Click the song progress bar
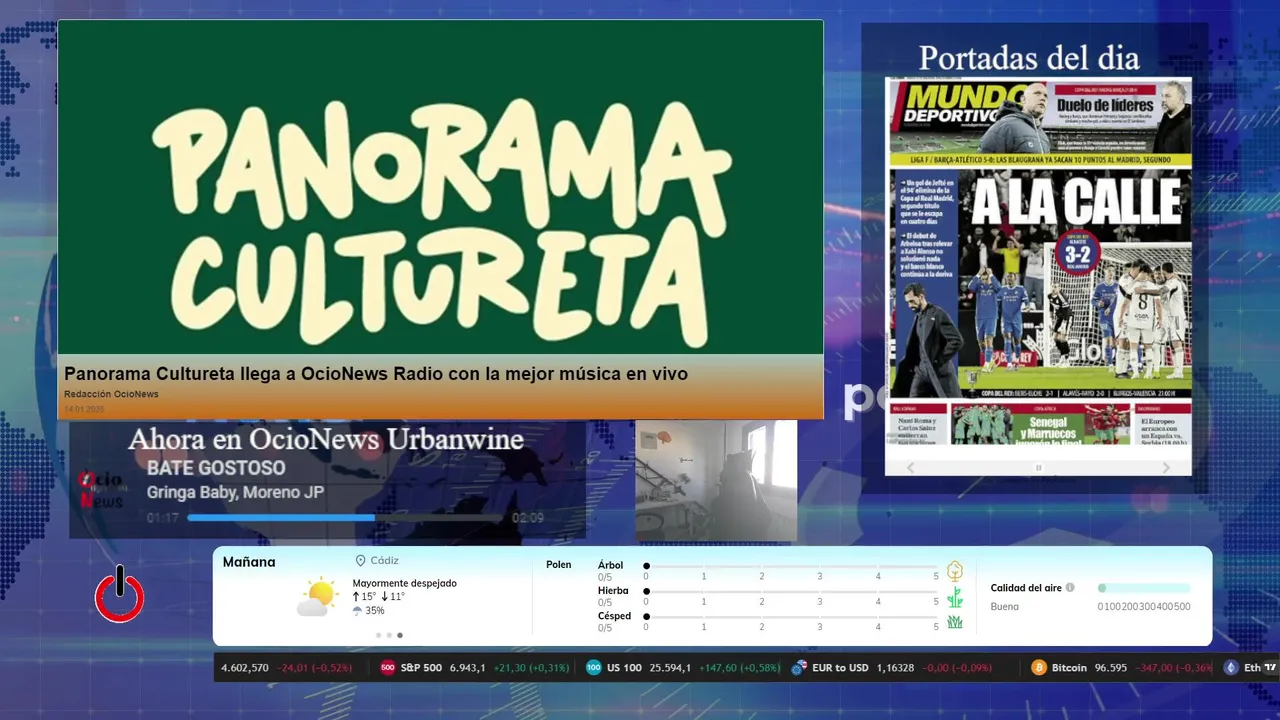The height and width of the screenshot is (720, 1280). pyautogui.click(x=346, y=518)
